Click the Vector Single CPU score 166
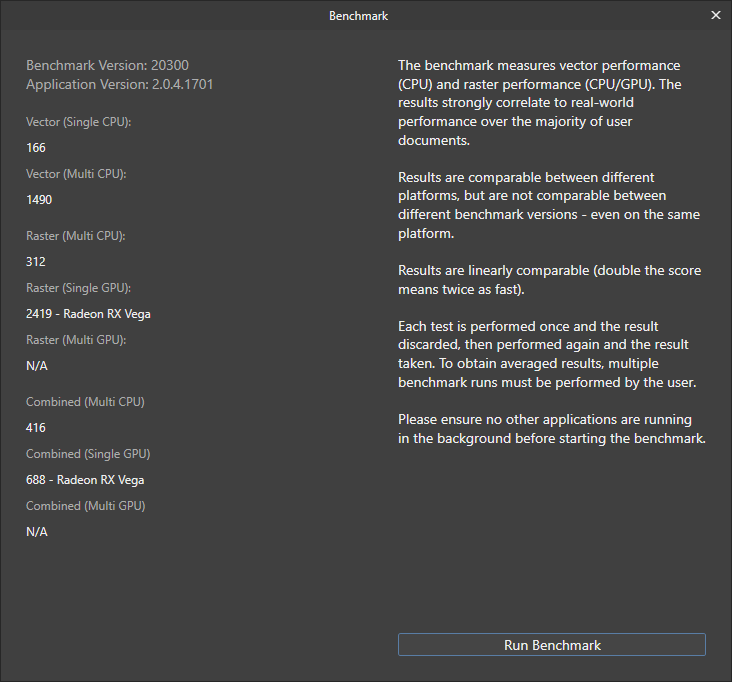 click(36, 148)
